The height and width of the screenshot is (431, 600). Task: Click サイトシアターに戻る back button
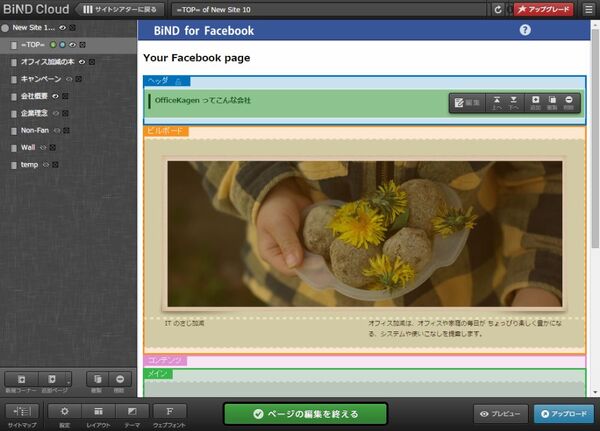coord(120,10)
